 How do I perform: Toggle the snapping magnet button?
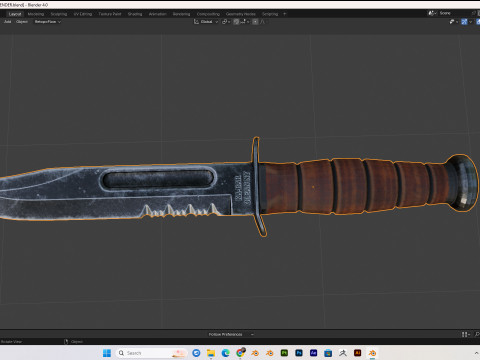point(236,22)
